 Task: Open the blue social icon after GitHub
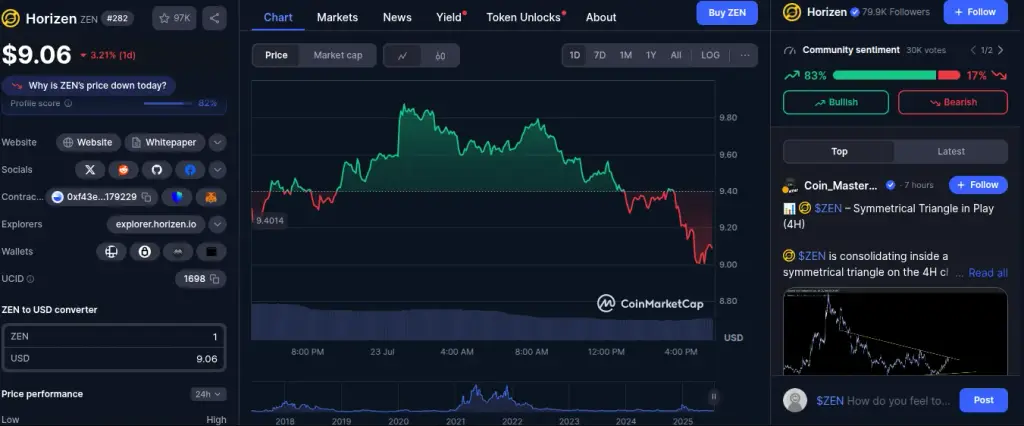pos(190,170)
